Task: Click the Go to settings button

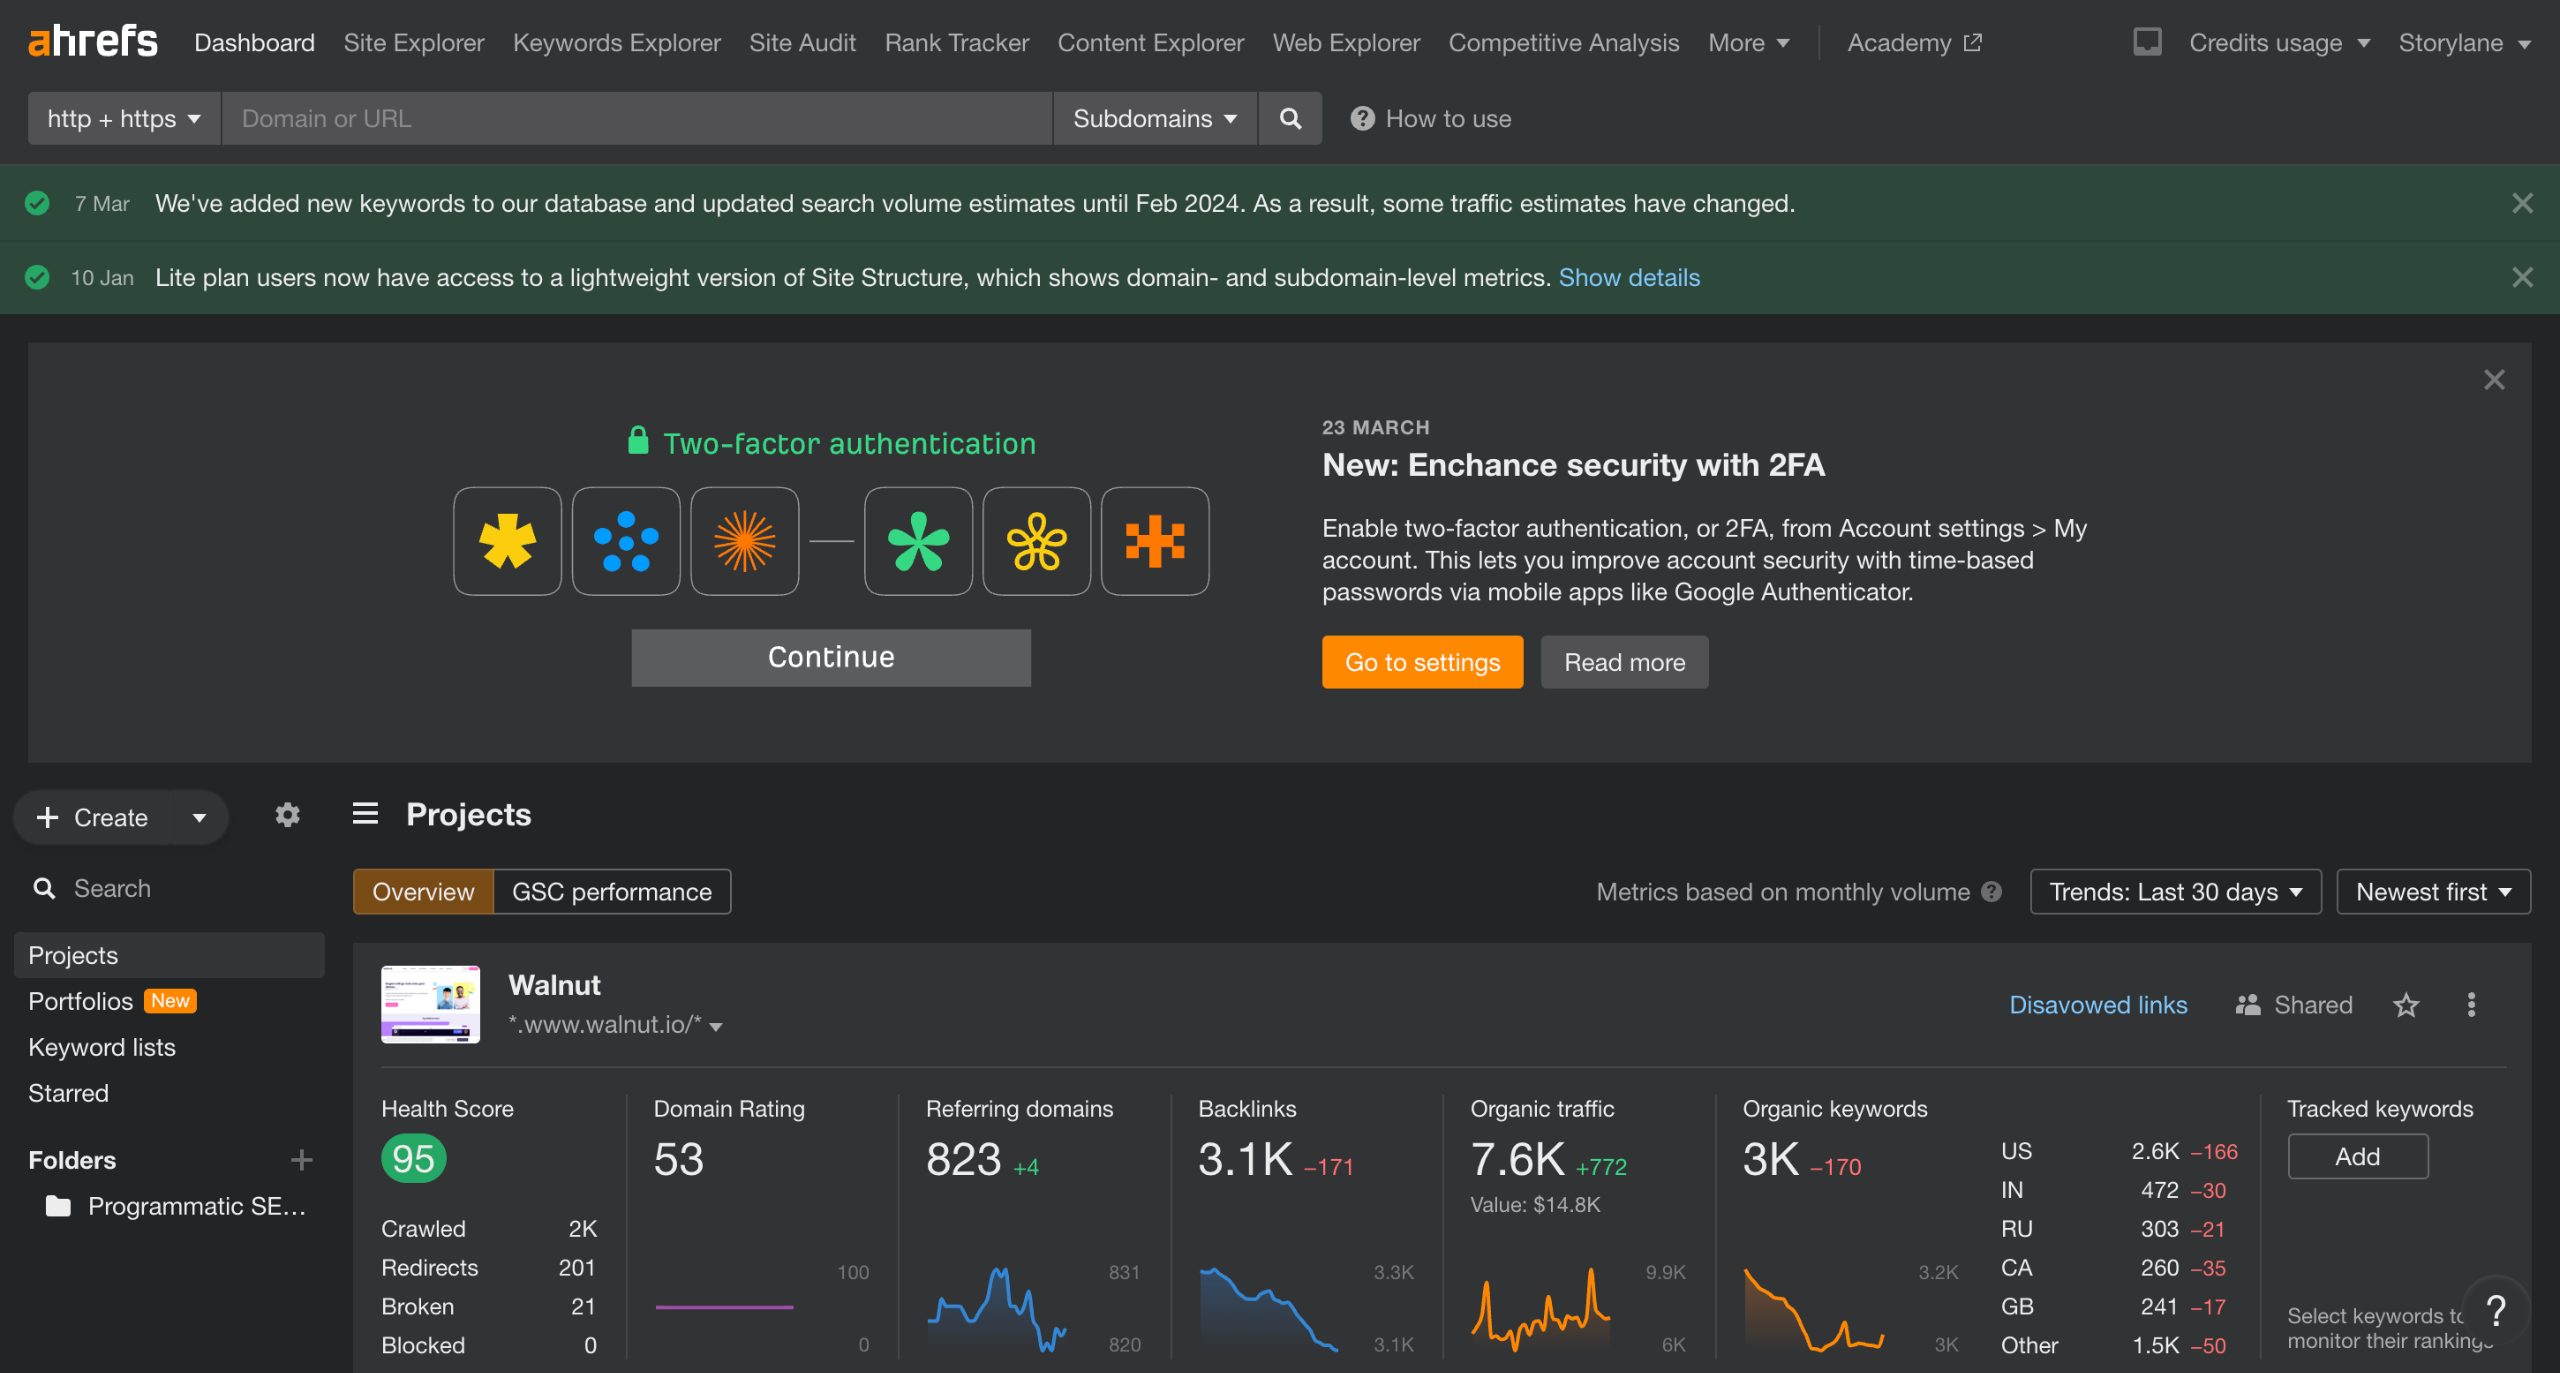Action: pyautogui.click(x=1422, y=662)
